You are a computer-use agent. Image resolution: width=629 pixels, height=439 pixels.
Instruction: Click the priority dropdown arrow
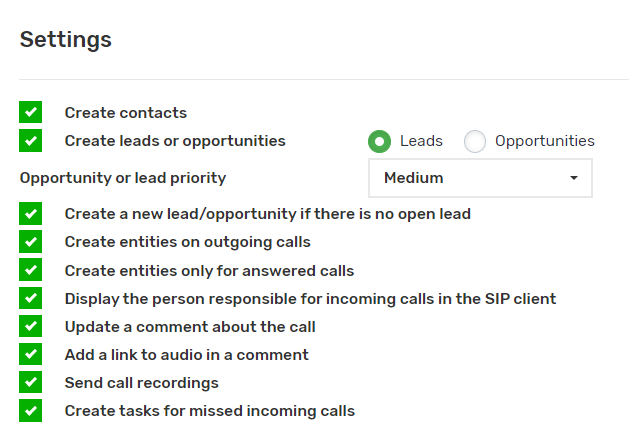point(574,178)
